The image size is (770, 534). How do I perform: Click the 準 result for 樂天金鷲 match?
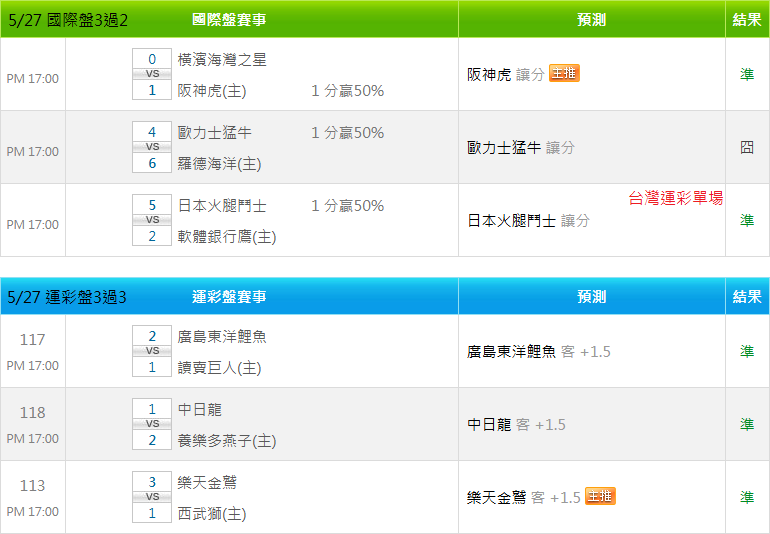point(747,497)
